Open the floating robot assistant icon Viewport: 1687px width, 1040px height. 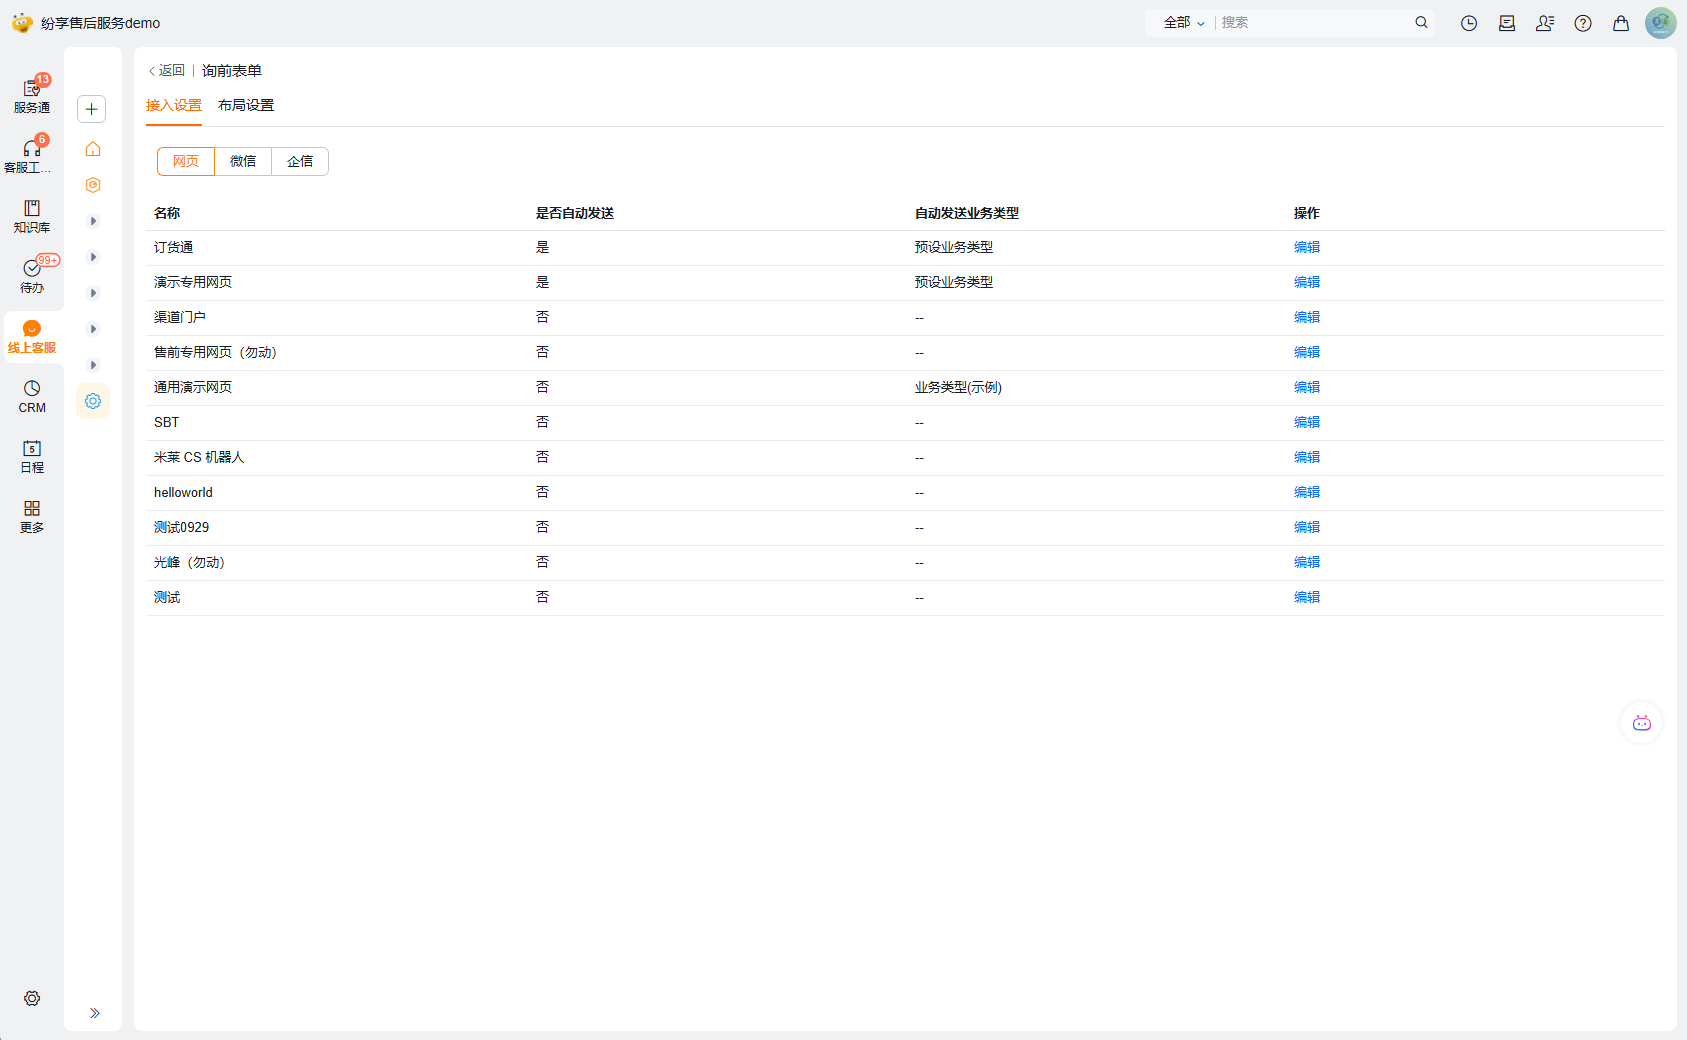pos(1642,723)
